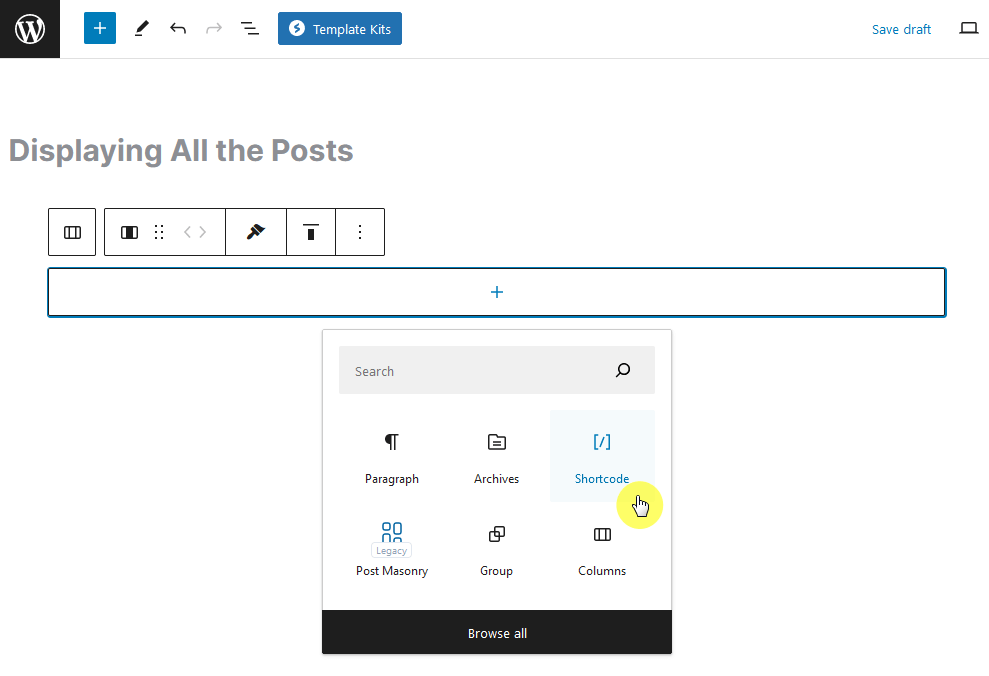Click the plus appender inside the column
This screenshot has width=989, height=676.
pyautogui.click(x=497, y=292)
